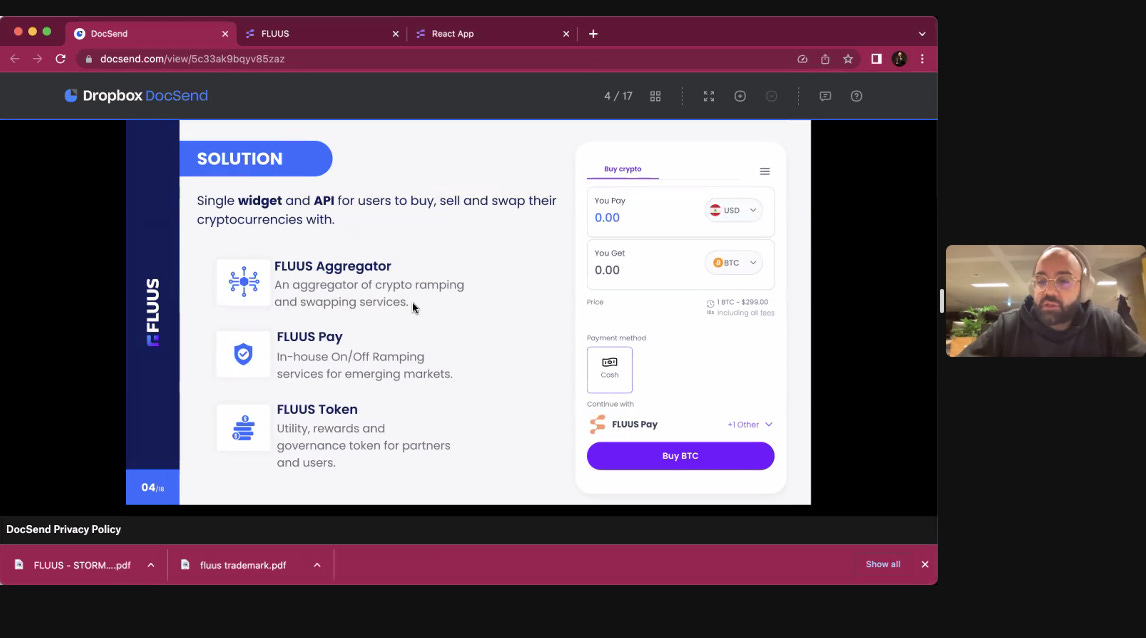Select Cash payment method

[x=610, y=370]
